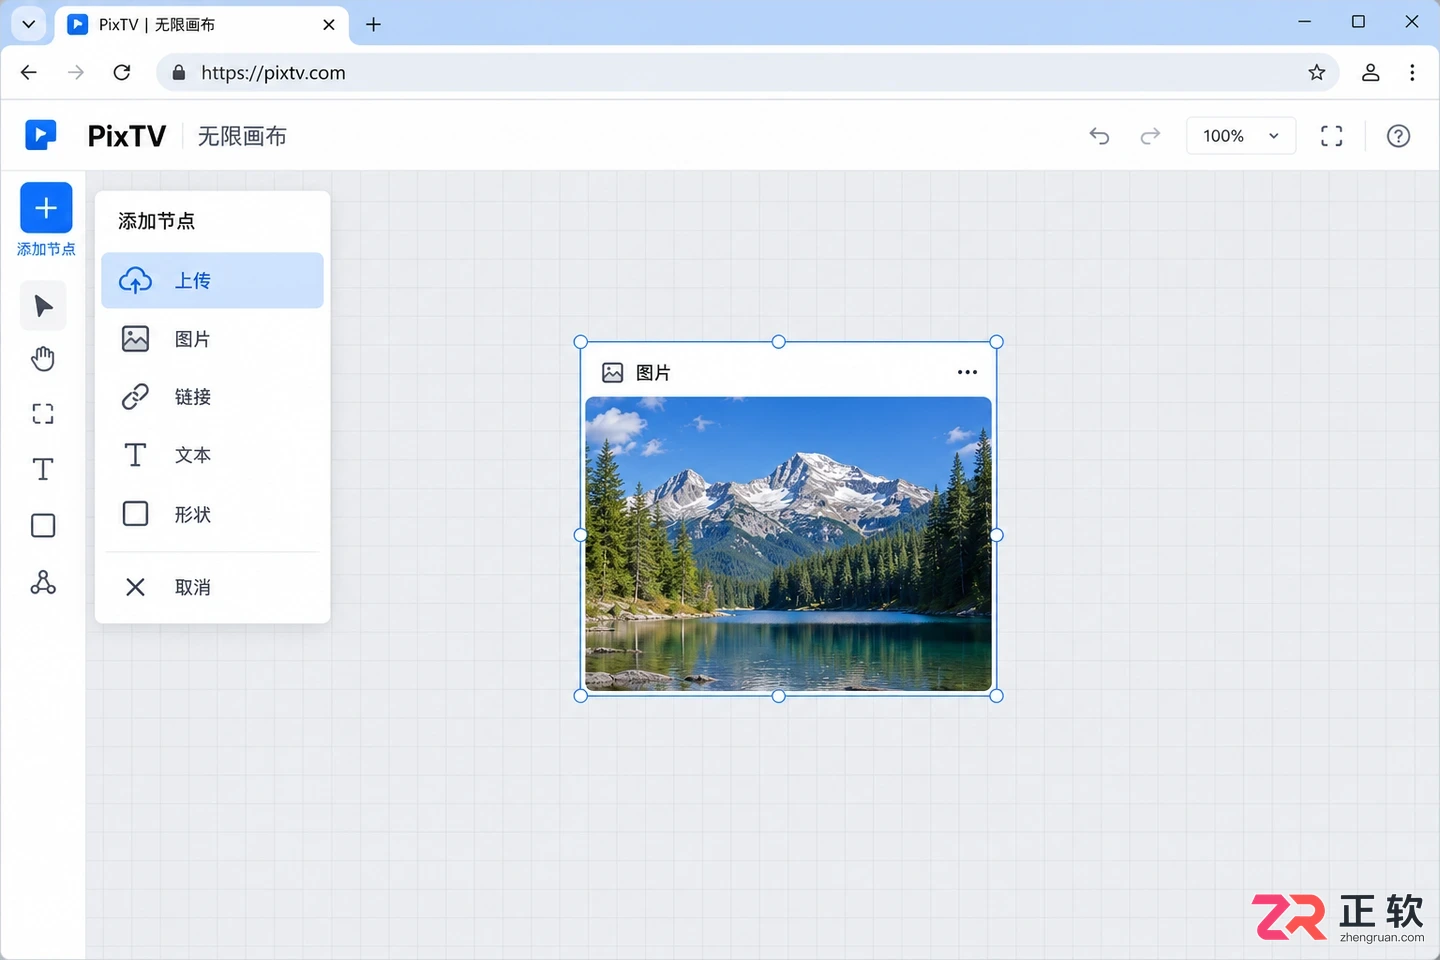The image size is (1440, 960).
Task: Choose 链接 in the add node menu
Action: point(212,397)
